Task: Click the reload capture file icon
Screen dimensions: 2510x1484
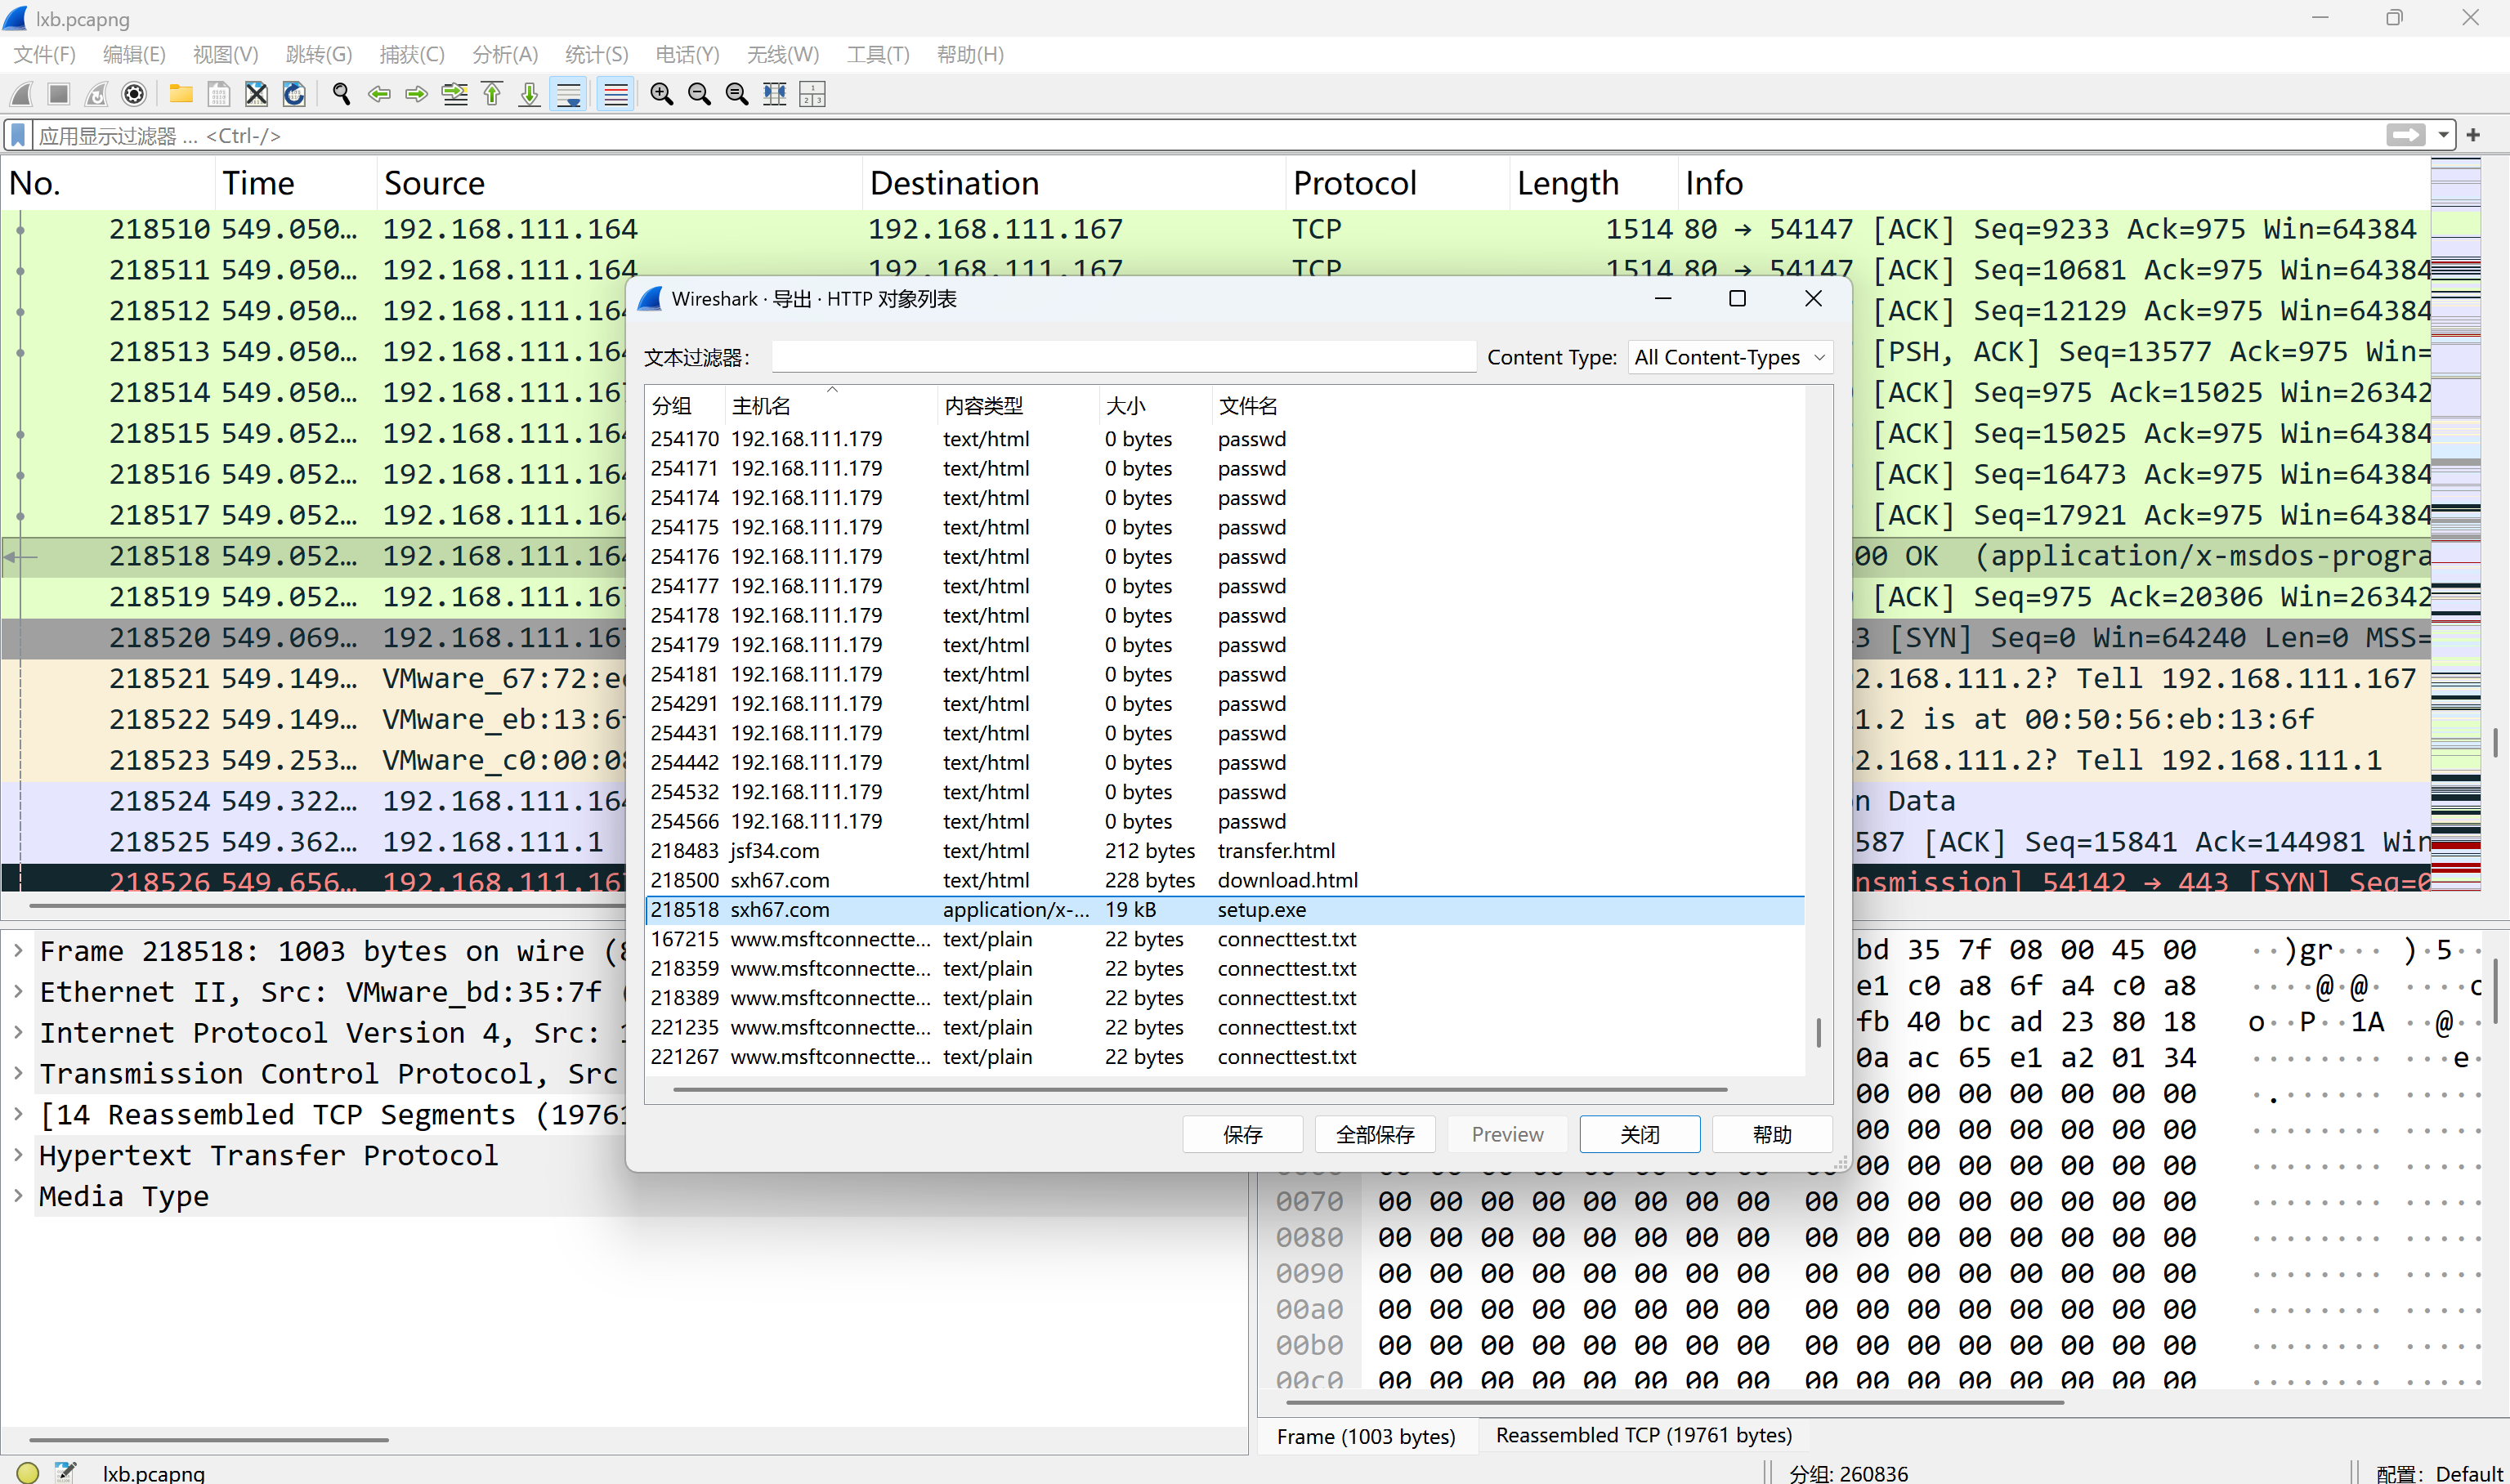Action: 294,94
